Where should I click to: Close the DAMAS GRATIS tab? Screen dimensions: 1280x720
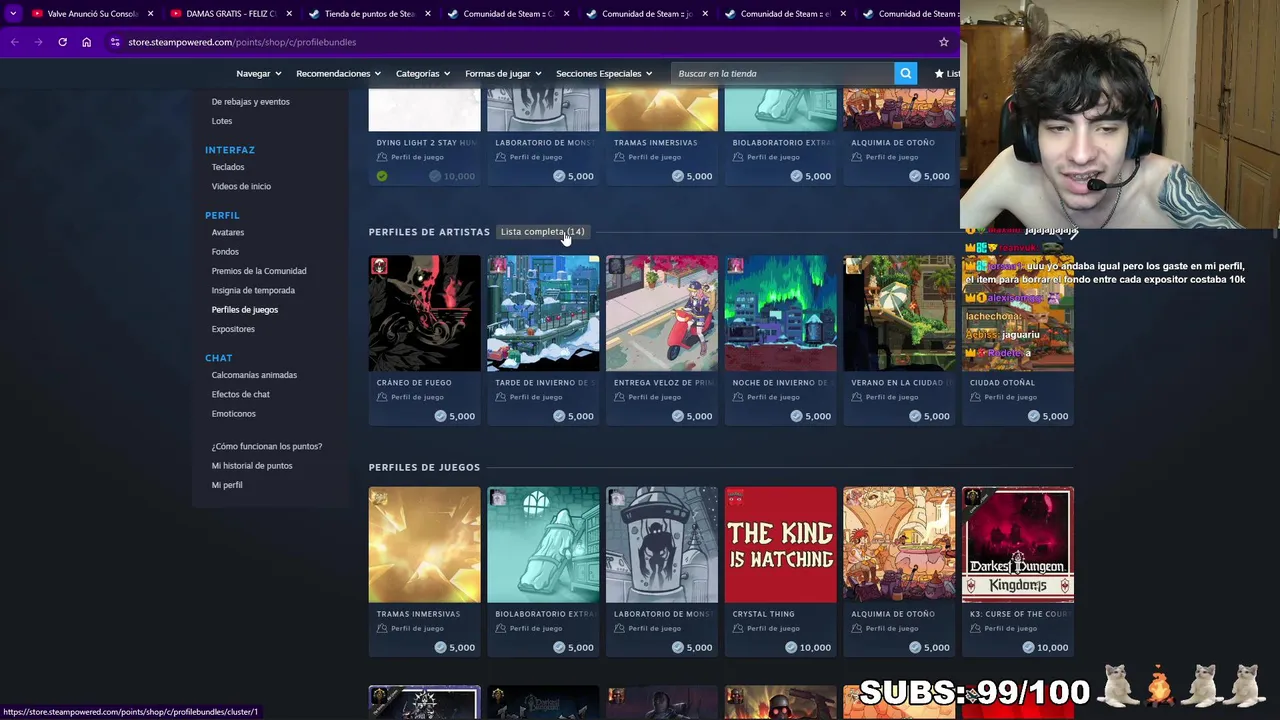click(289, 14)
